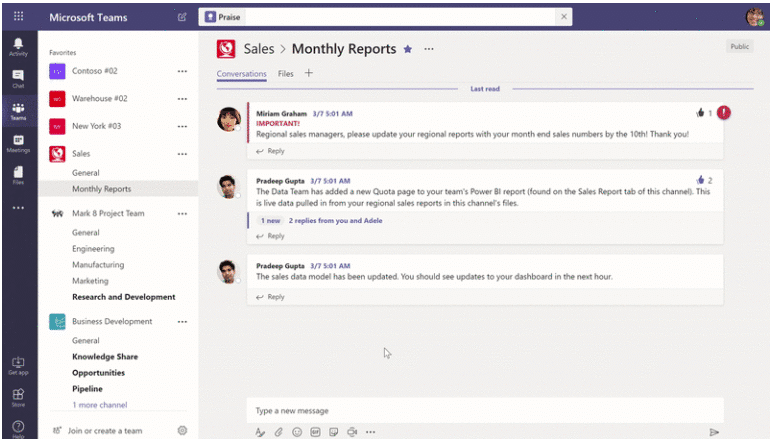The image size is (773, 439).
Task: Open the Research and Development channel
Action: 124,297
